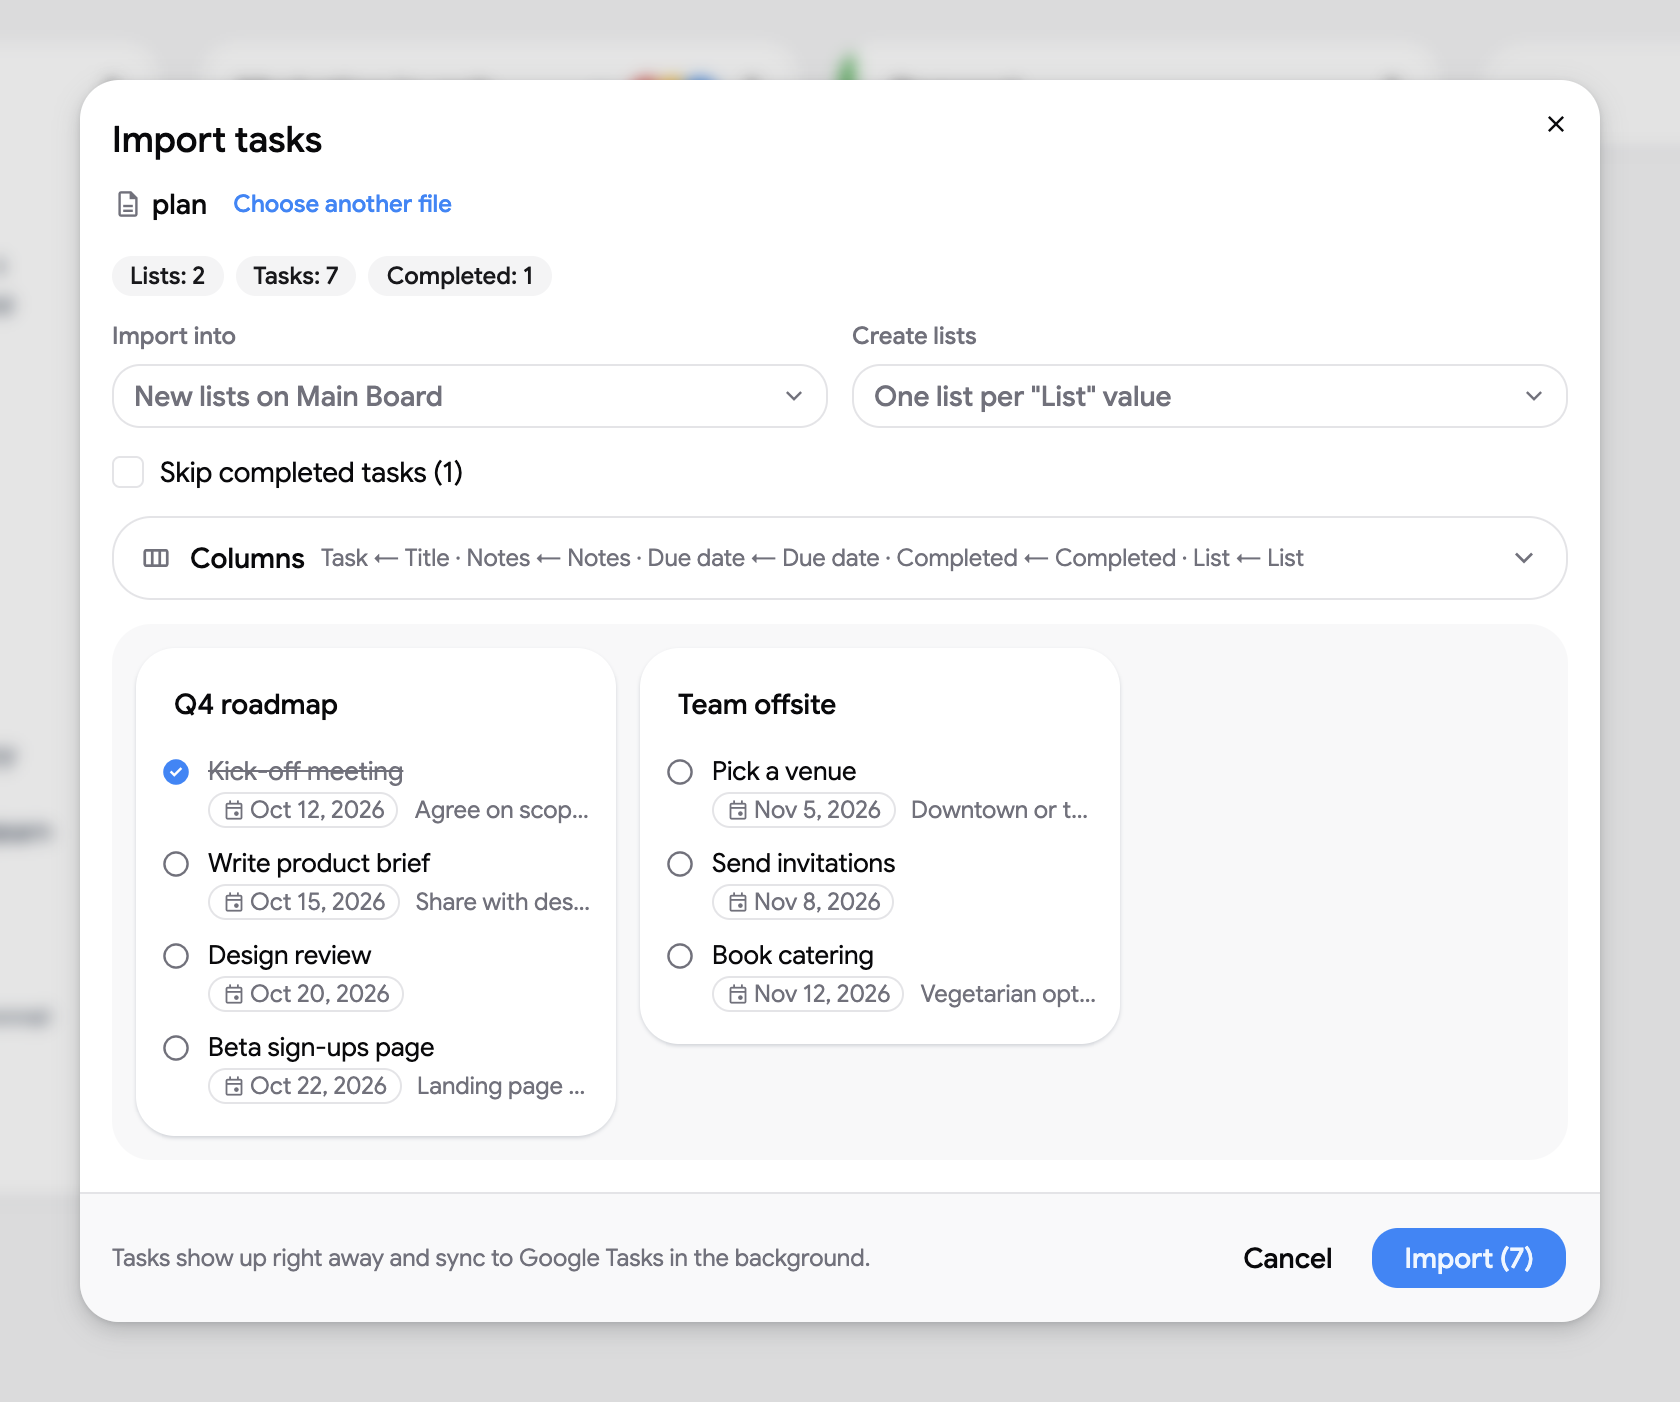
Task: Enable Skip completed tasks checkbox
Action: click(128, 472)
